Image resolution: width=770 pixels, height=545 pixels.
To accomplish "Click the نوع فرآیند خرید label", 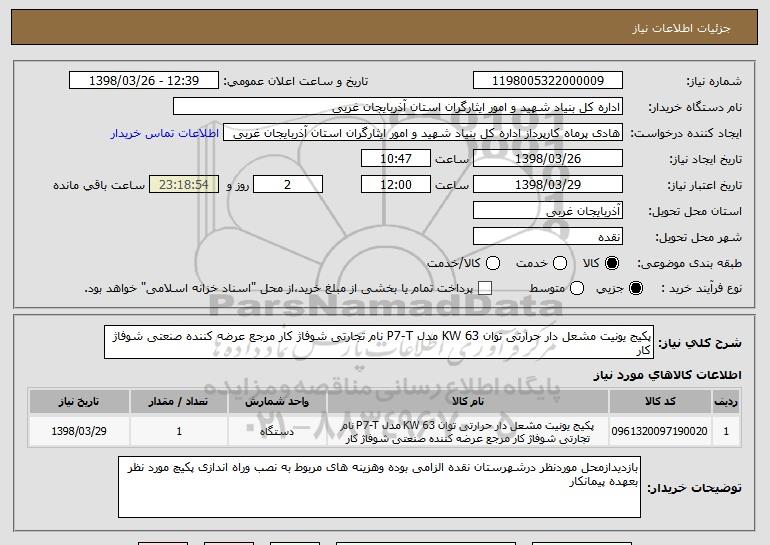I will (x=702, y=289).
